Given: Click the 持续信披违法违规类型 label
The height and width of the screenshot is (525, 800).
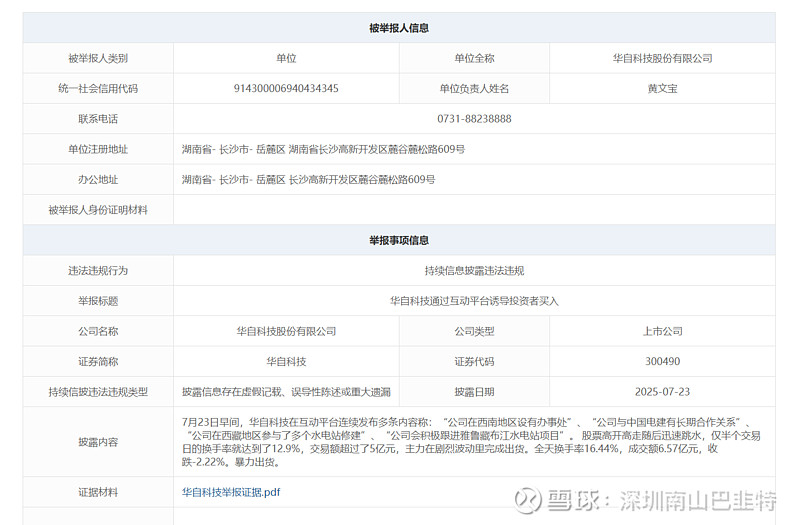Looking at the screenshot, I should click(x=98, y=392).
